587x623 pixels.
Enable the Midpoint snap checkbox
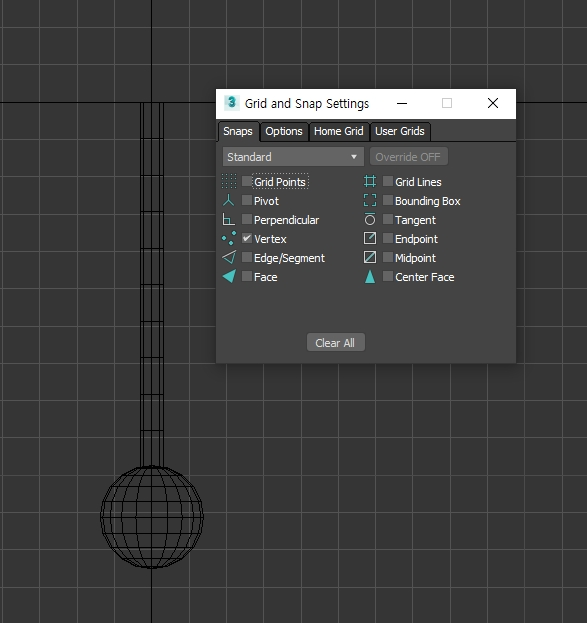click(x=388, y=257)
